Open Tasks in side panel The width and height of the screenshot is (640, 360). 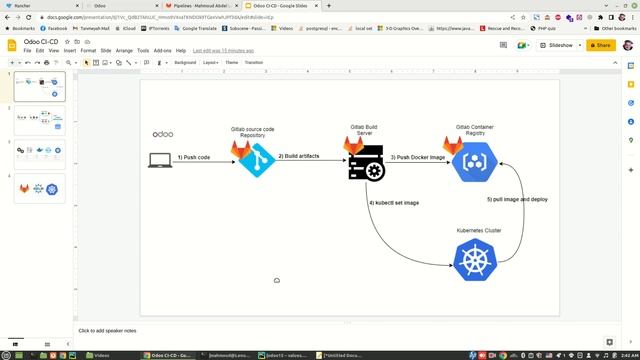(631, 103)
